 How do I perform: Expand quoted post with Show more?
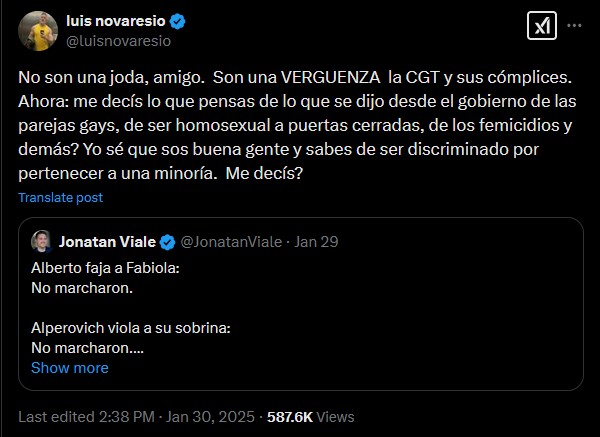[x=69, y=368]
